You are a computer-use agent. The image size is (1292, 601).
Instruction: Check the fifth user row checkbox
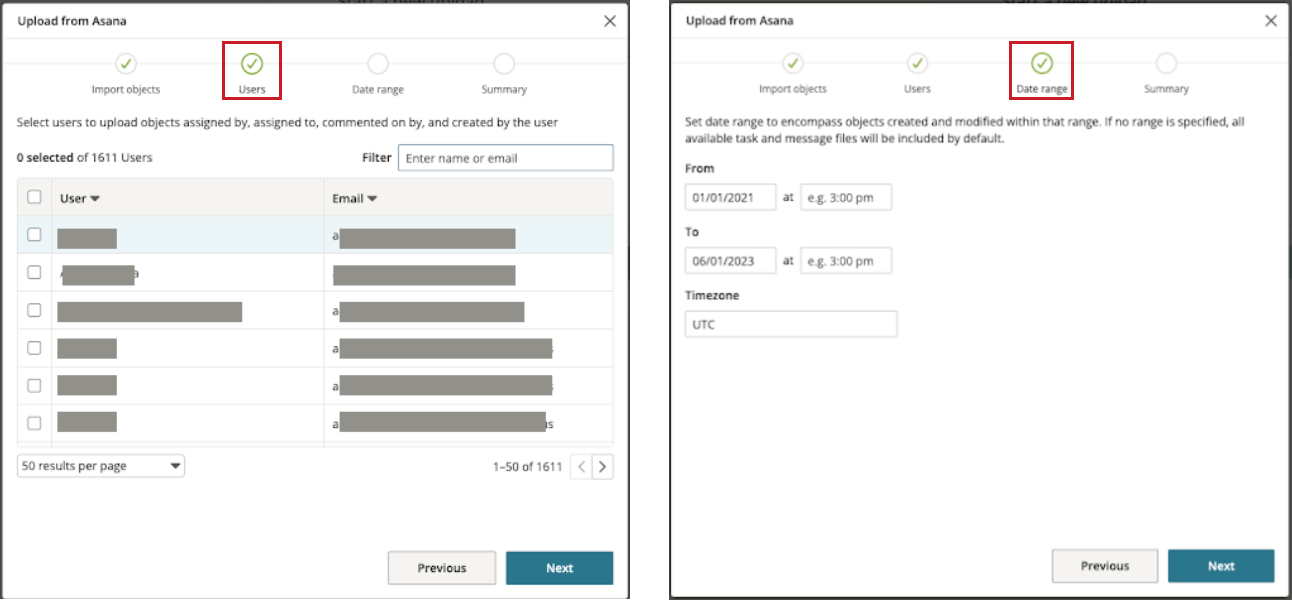coord(34,385)
